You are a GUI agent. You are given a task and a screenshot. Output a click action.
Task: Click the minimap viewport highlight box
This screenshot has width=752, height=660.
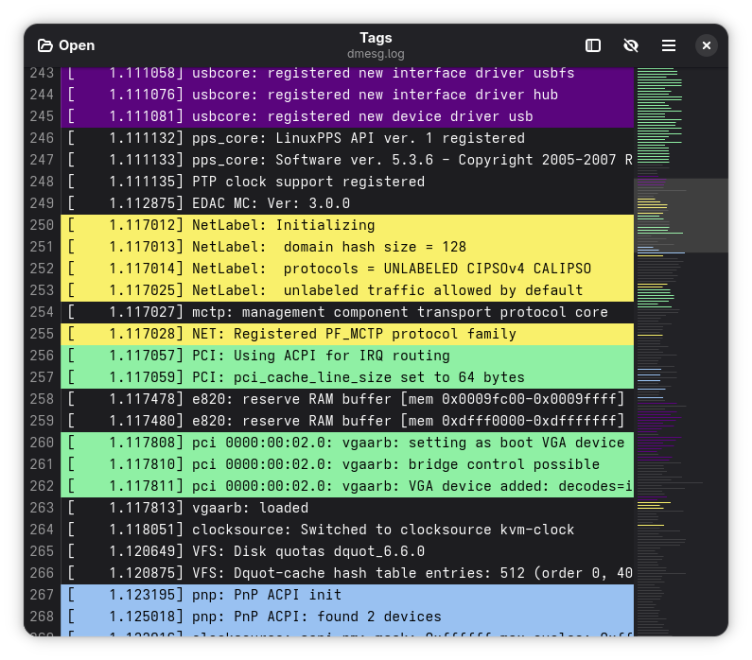681,215
